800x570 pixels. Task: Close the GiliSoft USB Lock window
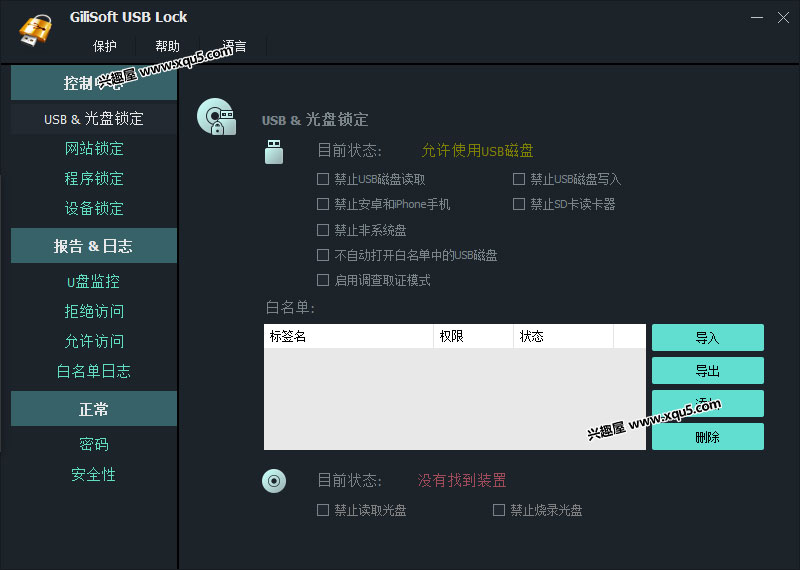pyautogui.click(x=783, y=17)
